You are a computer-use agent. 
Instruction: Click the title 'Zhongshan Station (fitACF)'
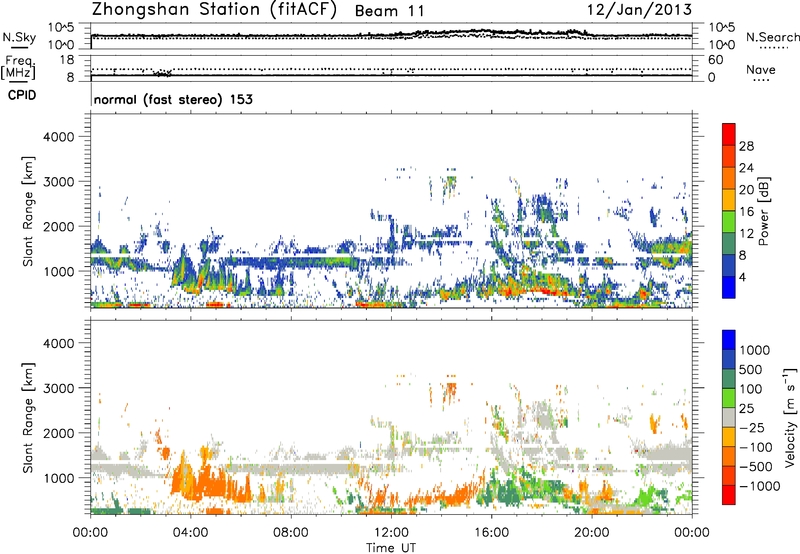tap(214, 10)
